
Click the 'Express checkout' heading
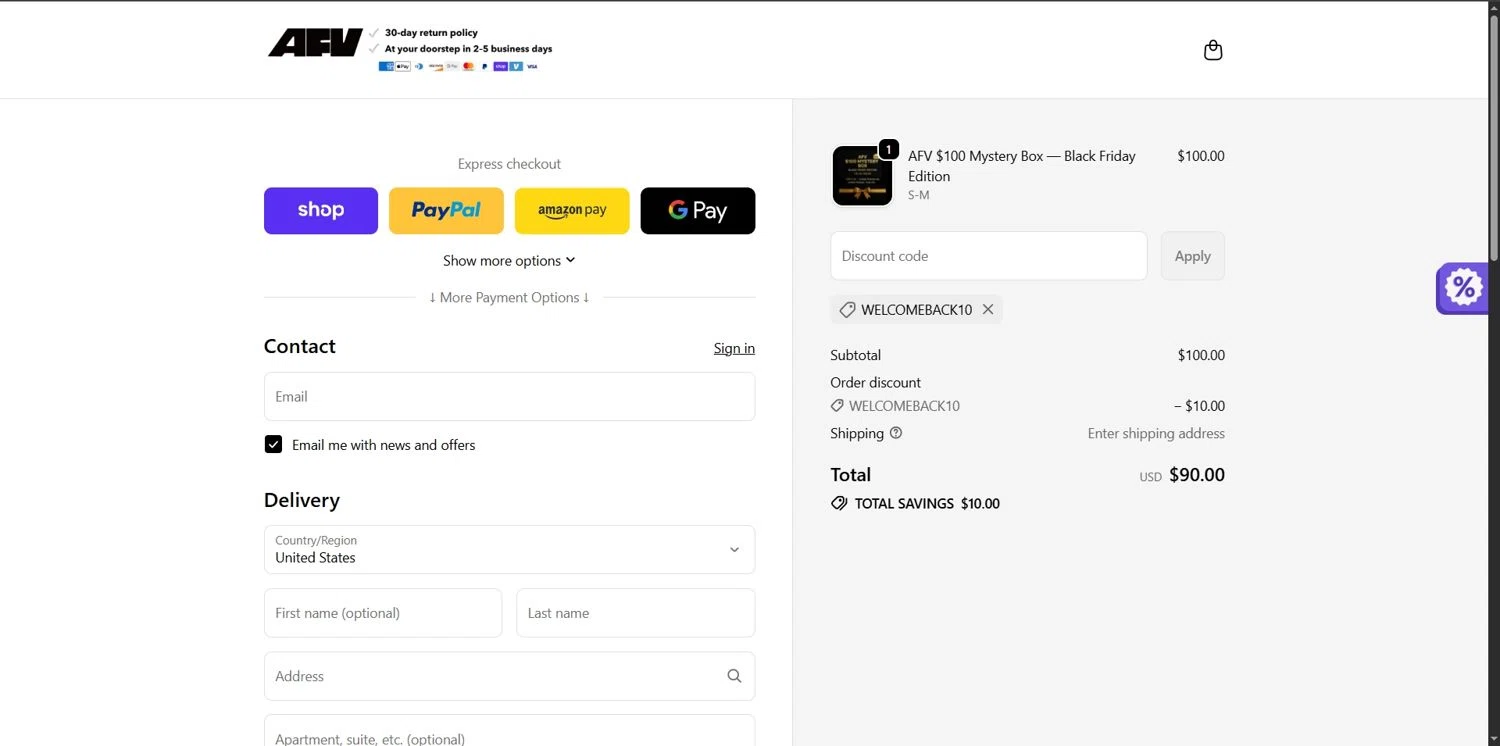click(x=509, y=164)
